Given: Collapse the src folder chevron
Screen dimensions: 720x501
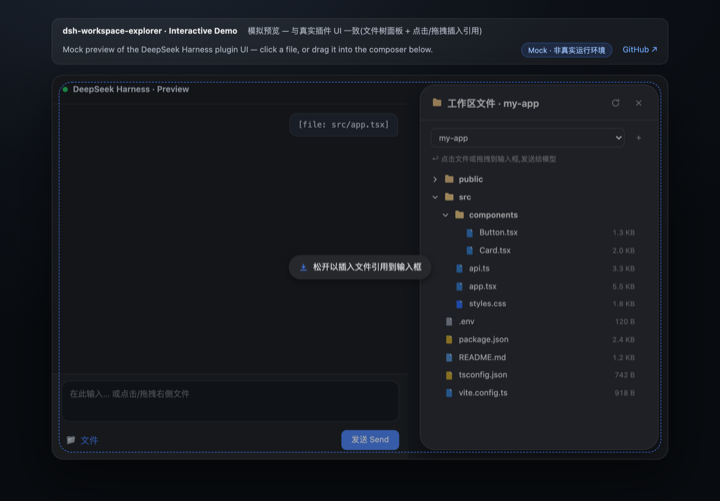Looking at the screenshot, I should [435, 197].
